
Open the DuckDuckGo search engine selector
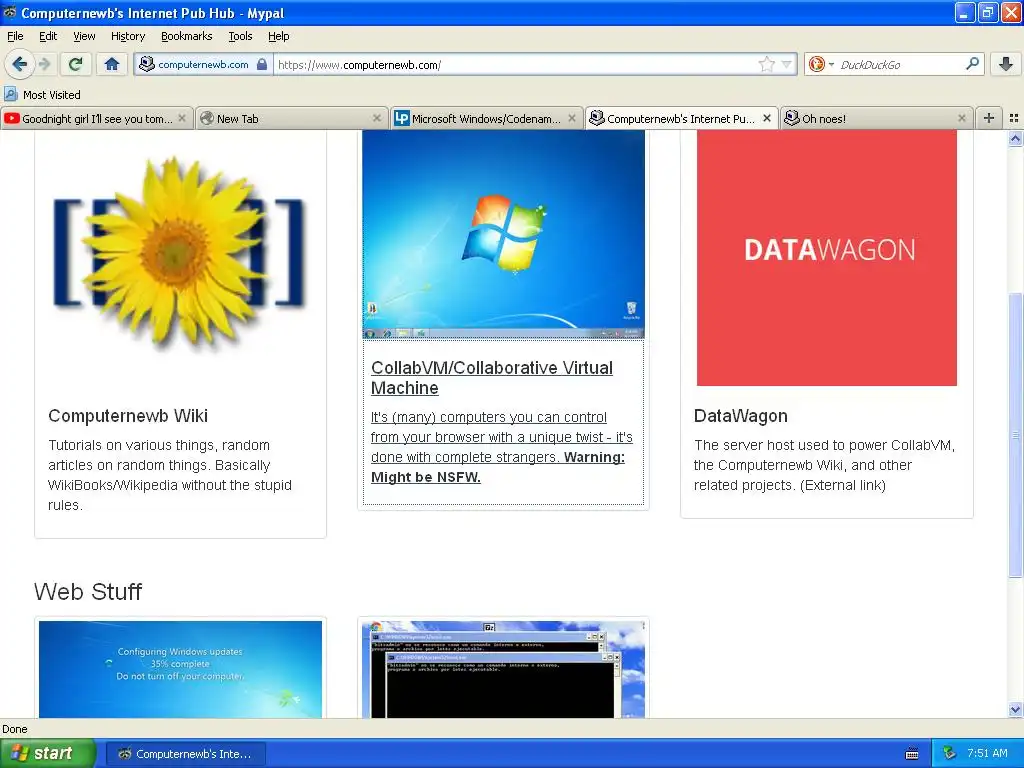(x=820, y=64)
